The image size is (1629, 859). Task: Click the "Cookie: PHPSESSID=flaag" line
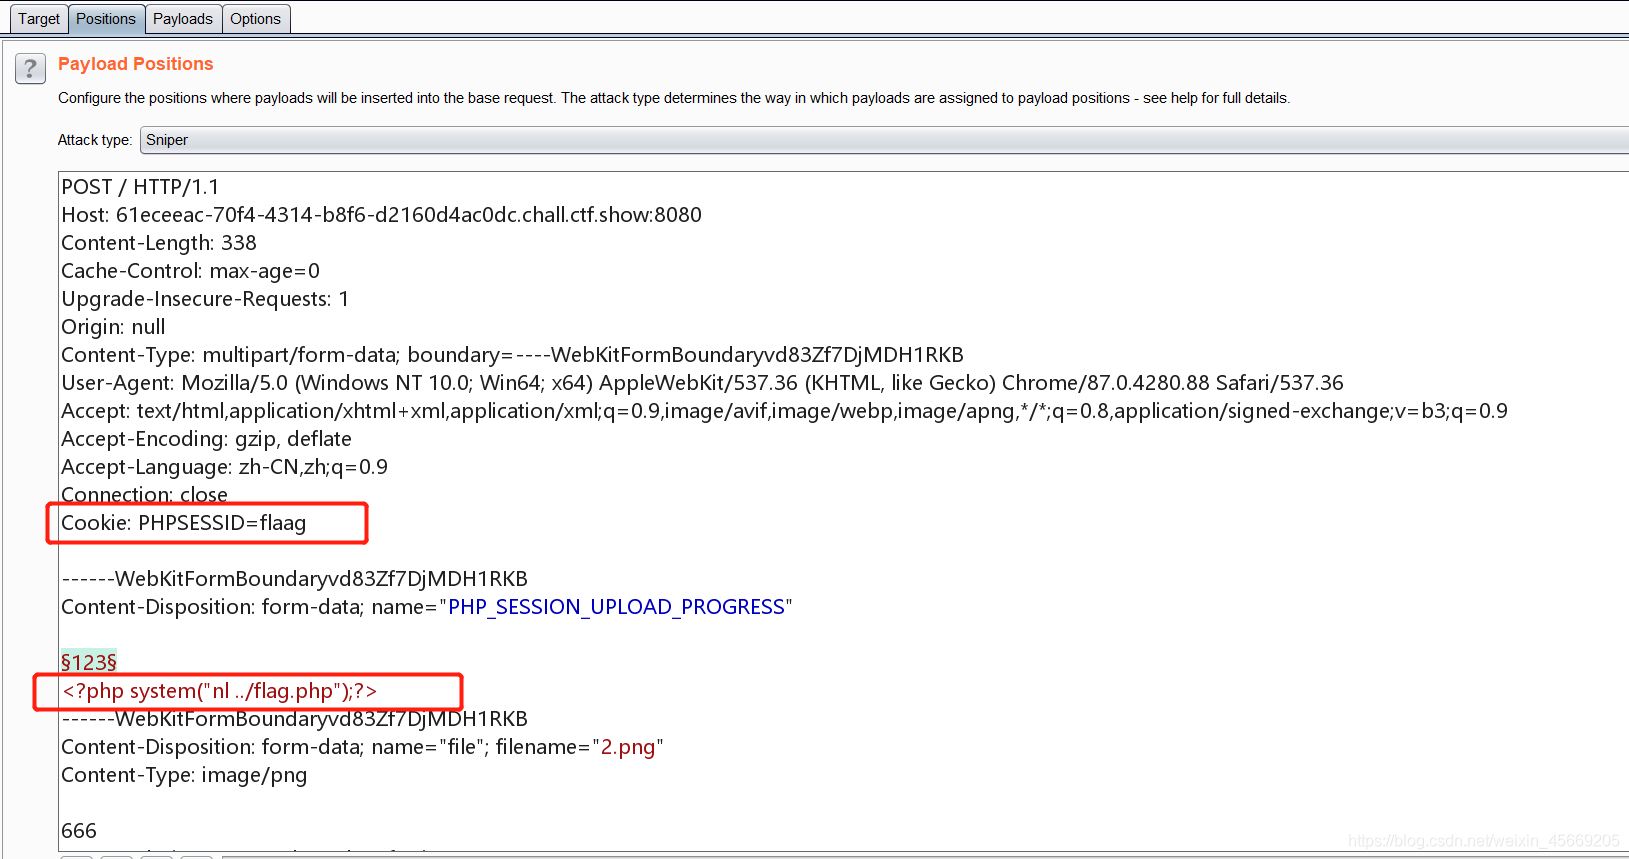point(184,523)
